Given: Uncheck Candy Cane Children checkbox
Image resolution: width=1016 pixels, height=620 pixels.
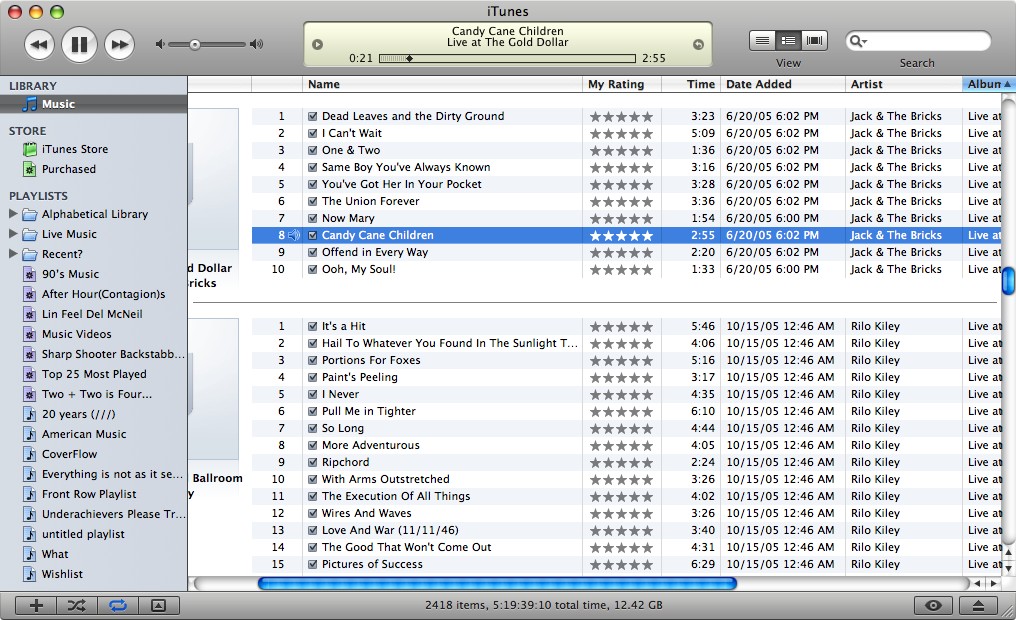Looking at the screenshot, I should (x=312, y=236).
